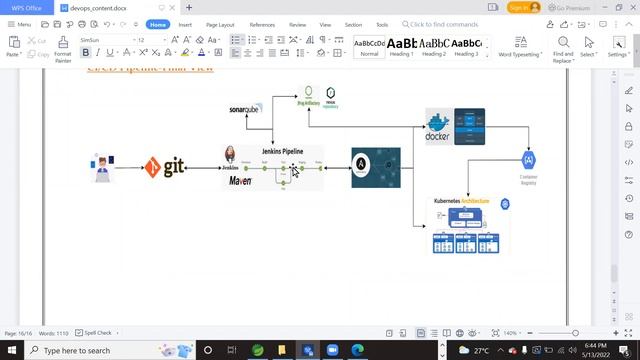
Task: Expand the numbered list dropdown arrow
Action: click(259, 40)
